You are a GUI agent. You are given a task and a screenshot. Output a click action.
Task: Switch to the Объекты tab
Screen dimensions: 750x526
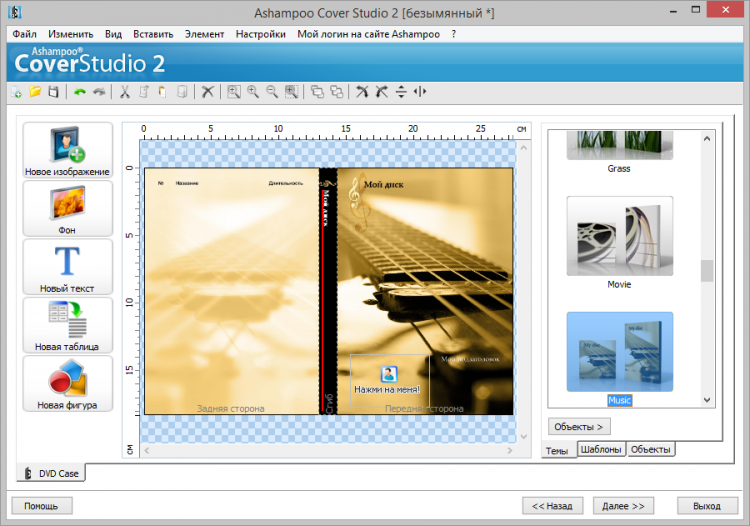[651, 449]
